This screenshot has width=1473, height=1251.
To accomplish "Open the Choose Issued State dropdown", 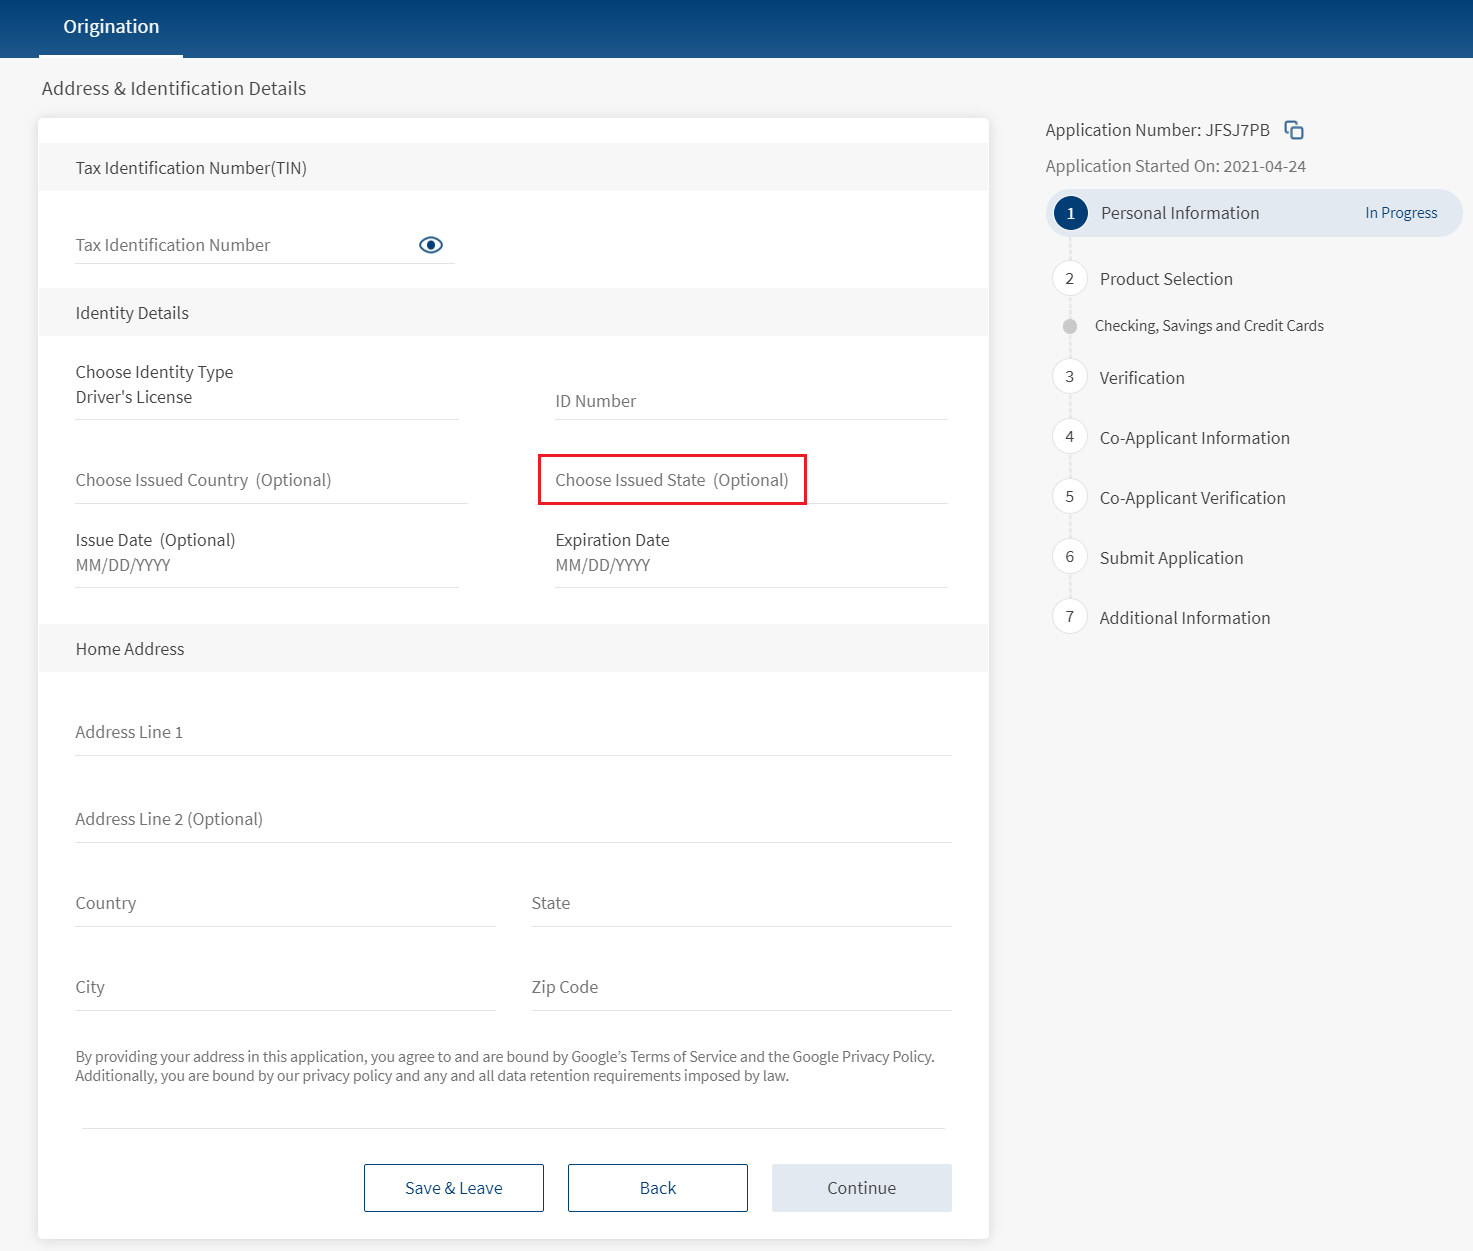I will tap(672, 481).
